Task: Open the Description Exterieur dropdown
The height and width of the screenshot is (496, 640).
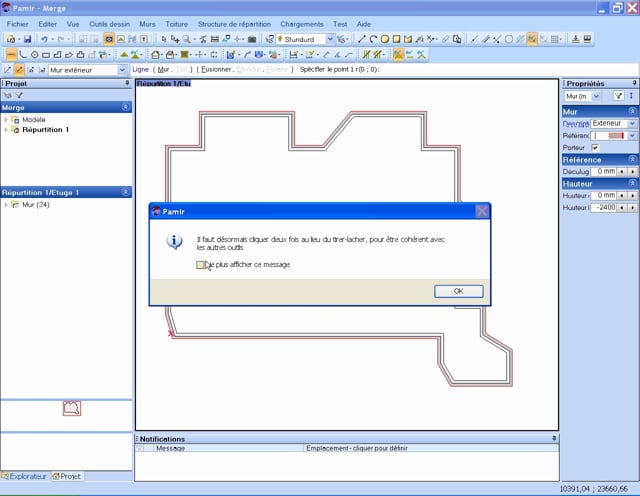Action: click(632, 123)
